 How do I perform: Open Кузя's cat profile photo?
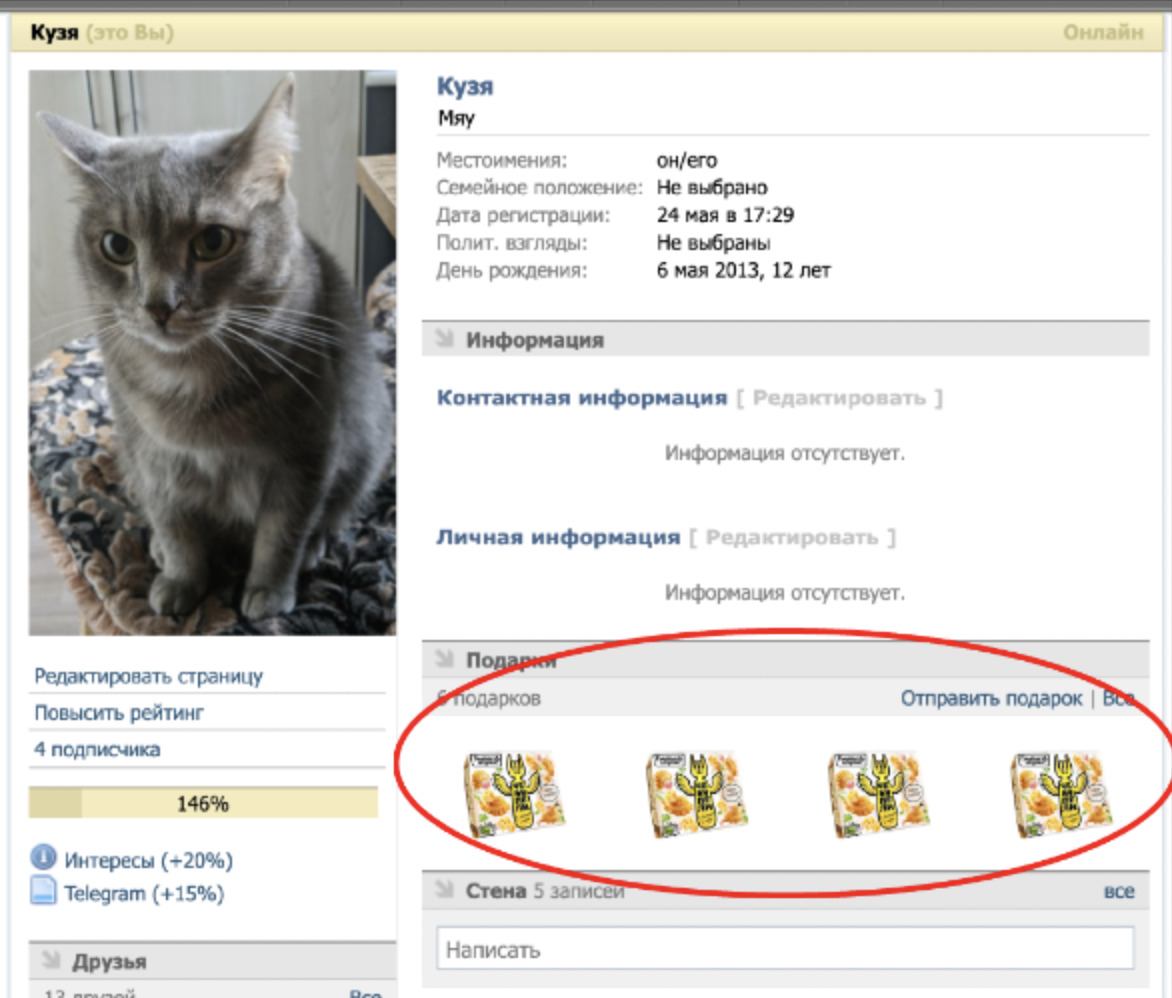click(212, 353)
